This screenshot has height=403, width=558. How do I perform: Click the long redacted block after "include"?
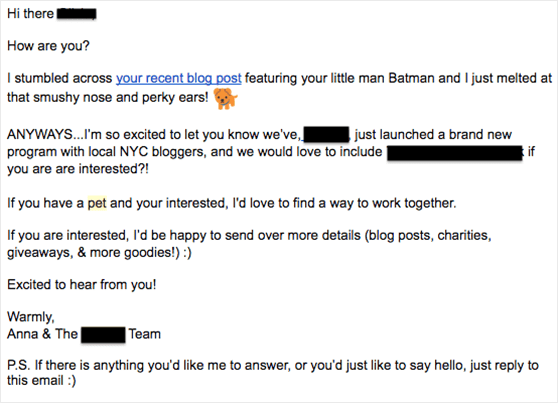coord(454,152)
